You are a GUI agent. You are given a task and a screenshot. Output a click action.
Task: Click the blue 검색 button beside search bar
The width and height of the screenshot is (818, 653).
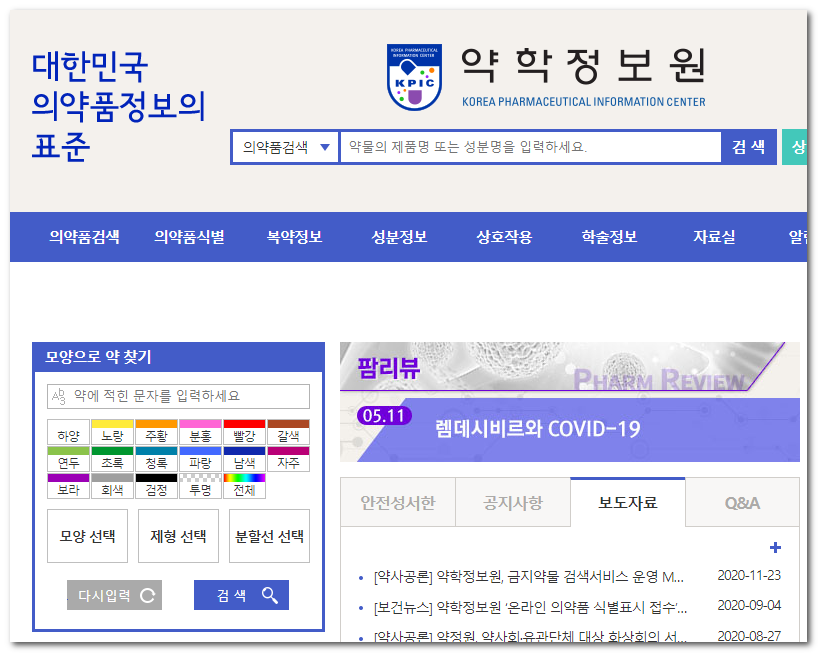[749, 147]
